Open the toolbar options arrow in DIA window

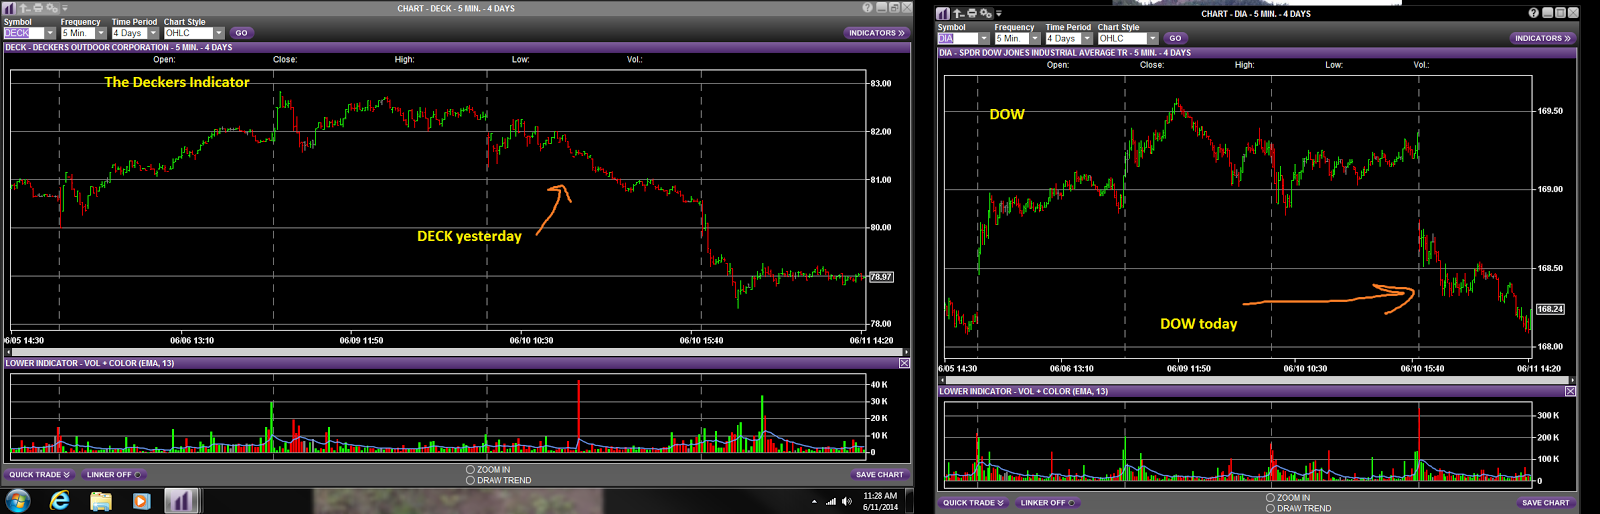[999, 13]
